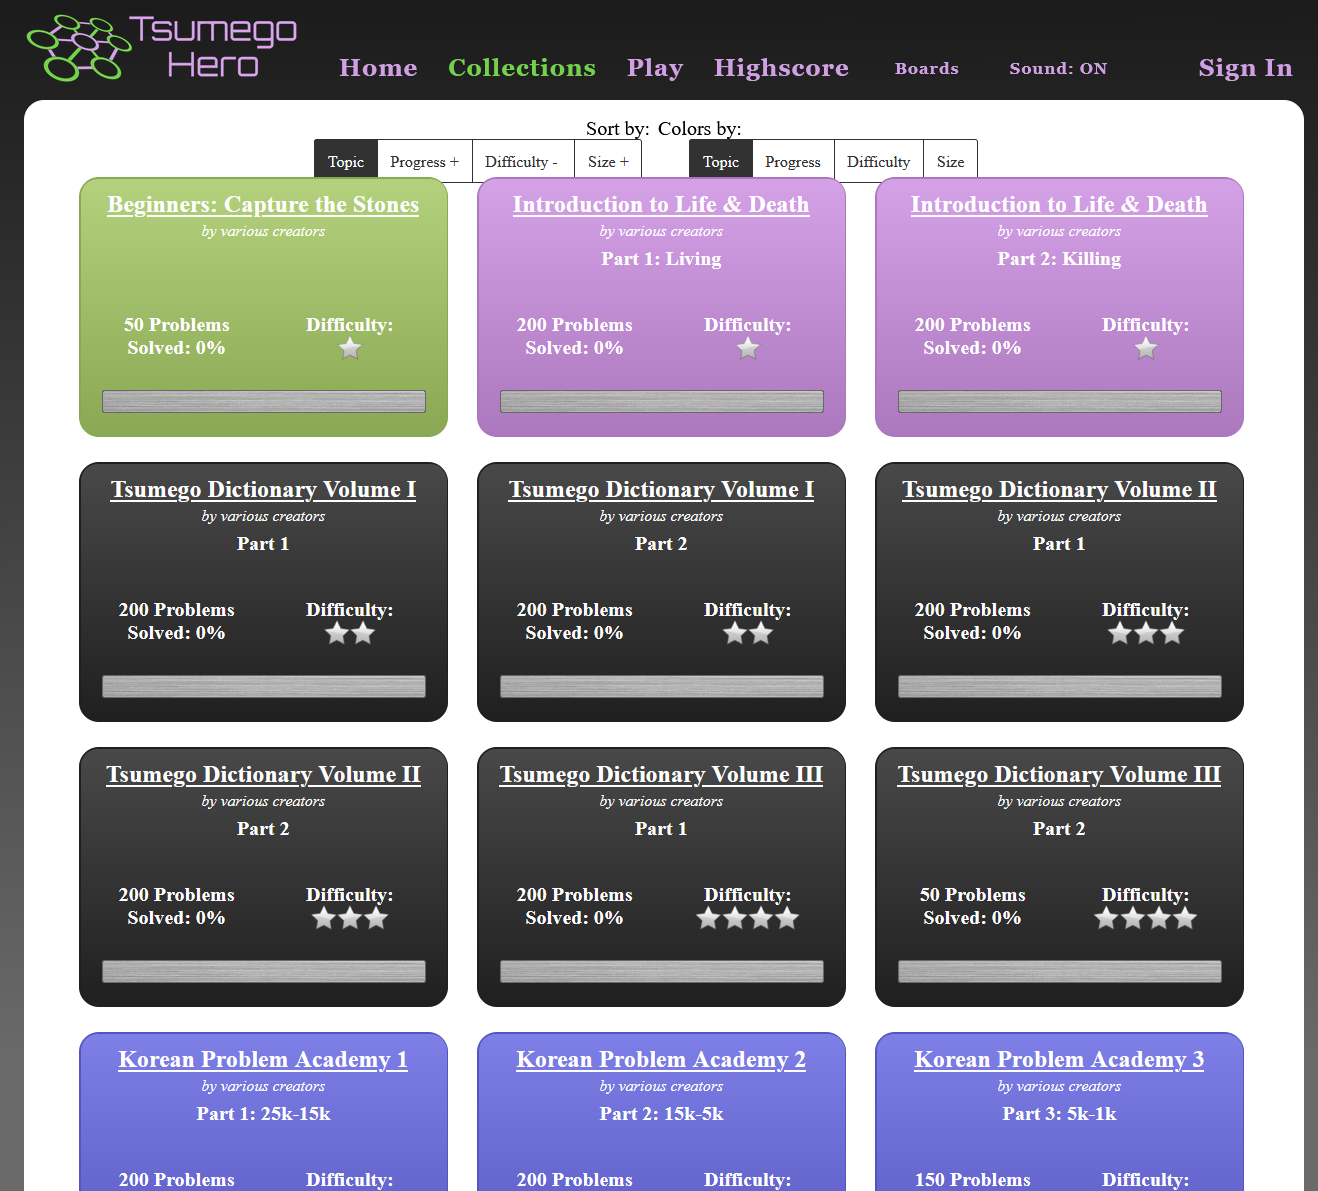Click the four-star rating on Tsumego Dictionary Volume III Part 1
1318x1191 pixels.
point(747,917)
